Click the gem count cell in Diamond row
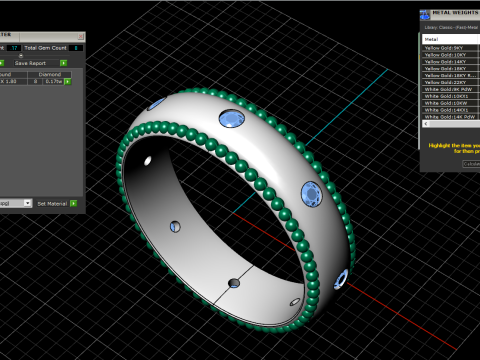This screenshot has height=360, width=480. pyautogui.click(x=35, y=82)
